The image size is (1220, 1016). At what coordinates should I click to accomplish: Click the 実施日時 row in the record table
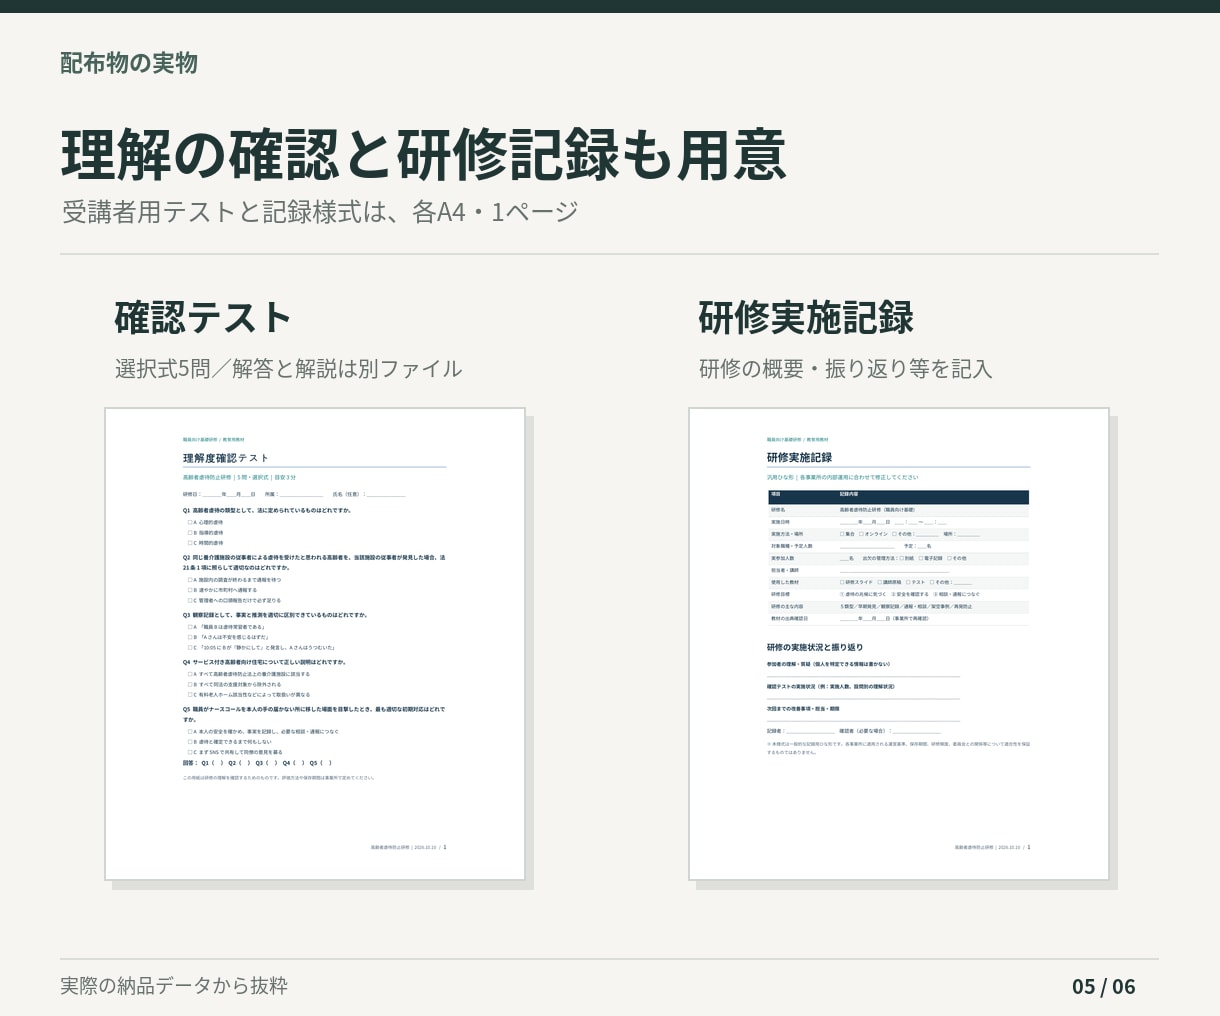(x=898, y=522)
